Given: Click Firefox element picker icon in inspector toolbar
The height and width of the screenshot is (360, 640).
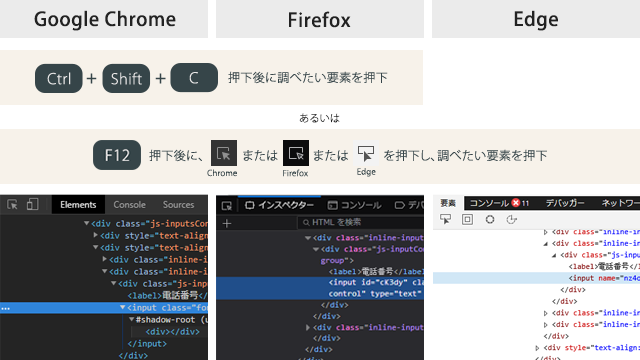Looking at the screenshot, I should click(x=227, y=206).
